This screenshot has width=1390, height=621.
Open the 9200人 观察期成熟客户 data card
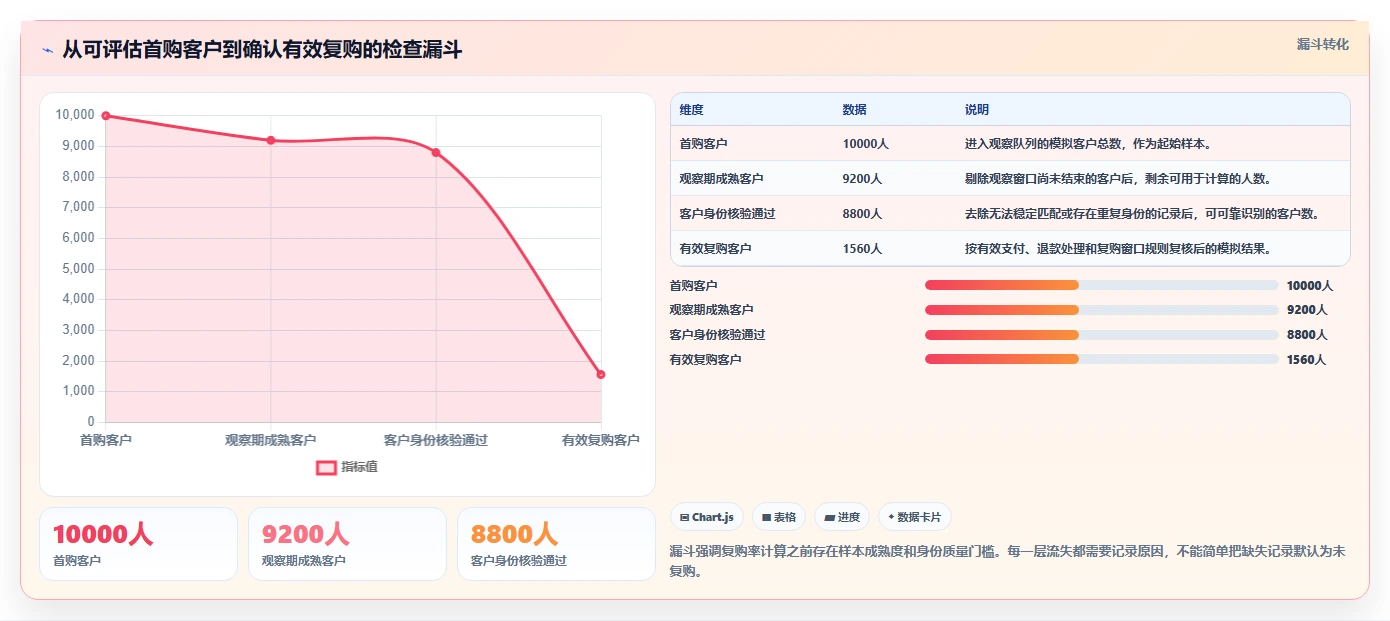coord(347,544)
